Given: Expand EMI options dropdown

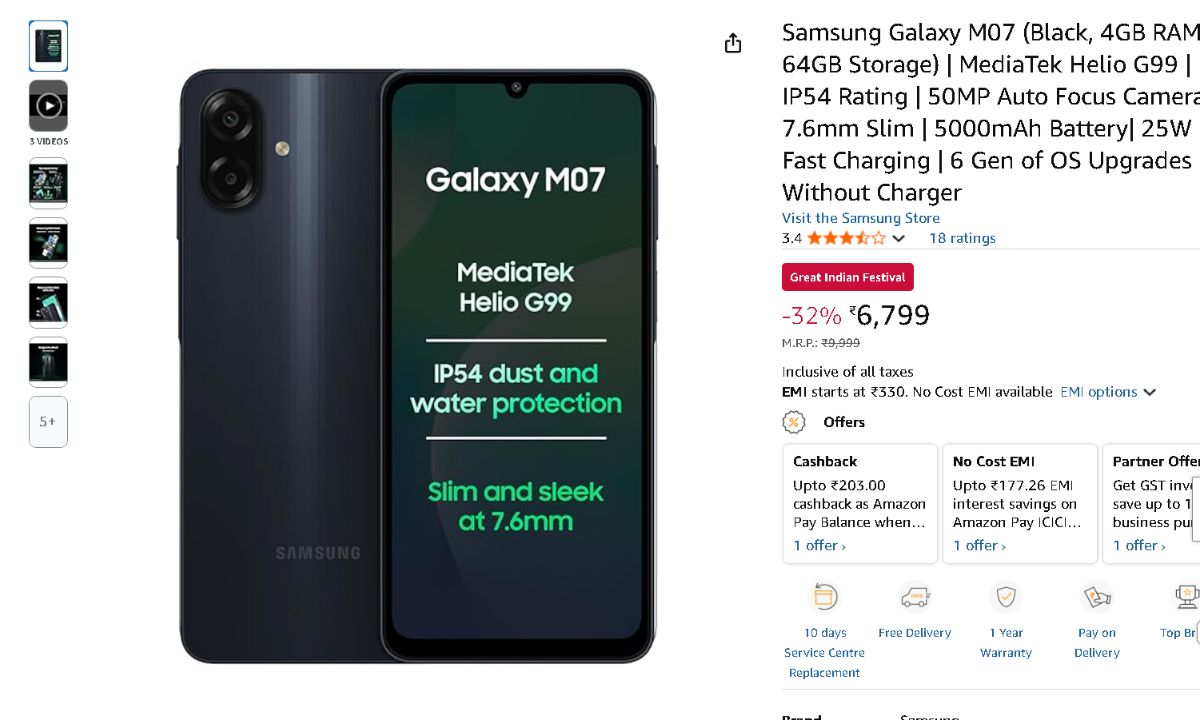Looking at the screenshot, I should coord(1108,392).
